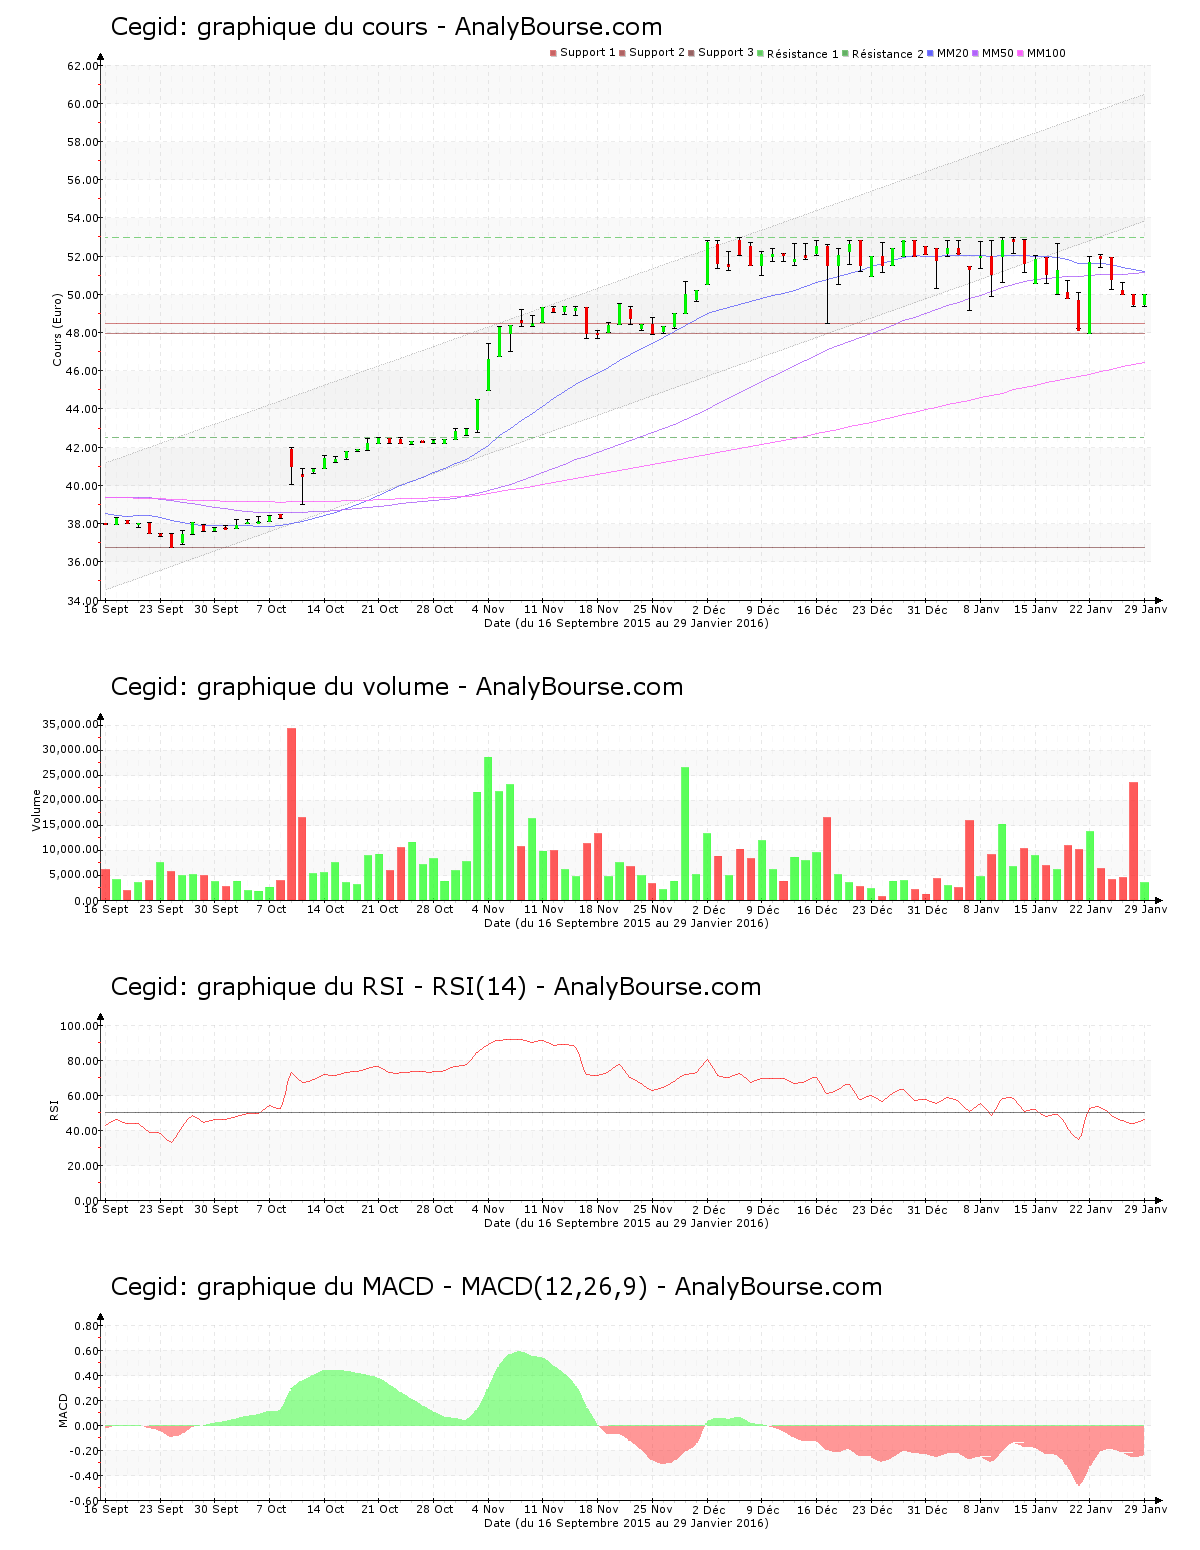Select the 'Résistance 1' legend label

[803, 54]
